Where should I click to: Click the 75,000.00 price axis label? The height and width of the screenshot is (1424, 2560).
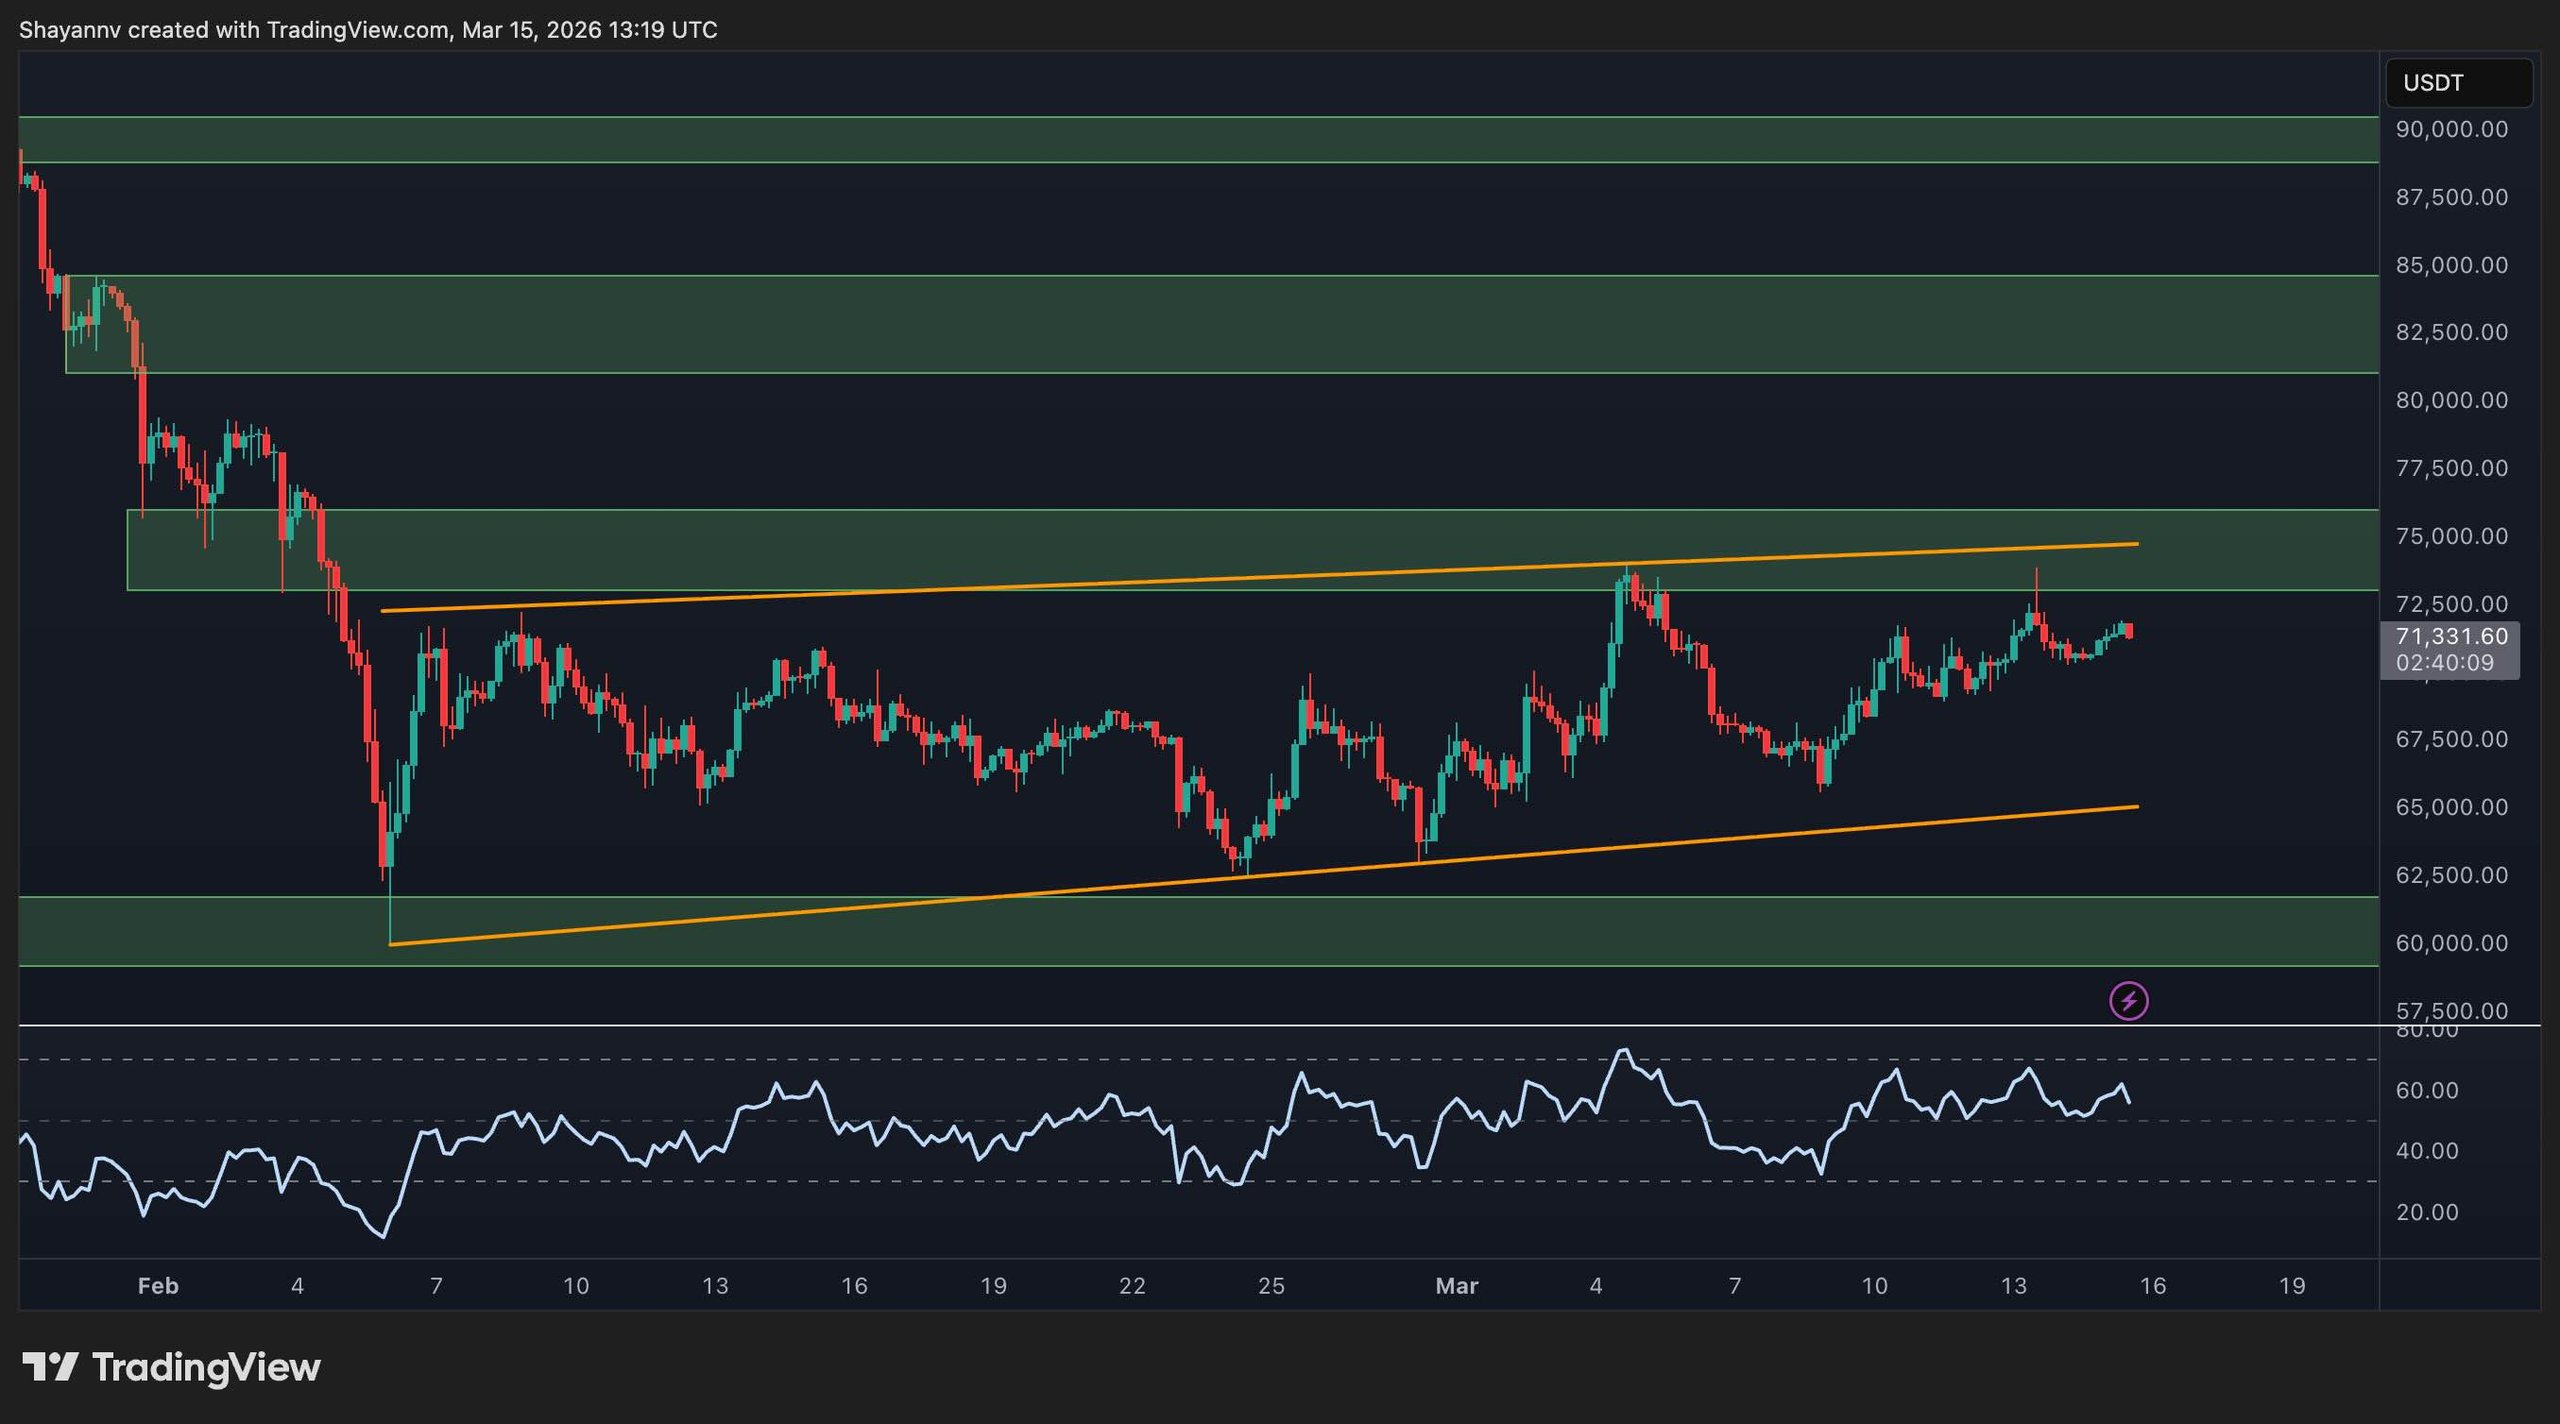tap(2451, 537)
